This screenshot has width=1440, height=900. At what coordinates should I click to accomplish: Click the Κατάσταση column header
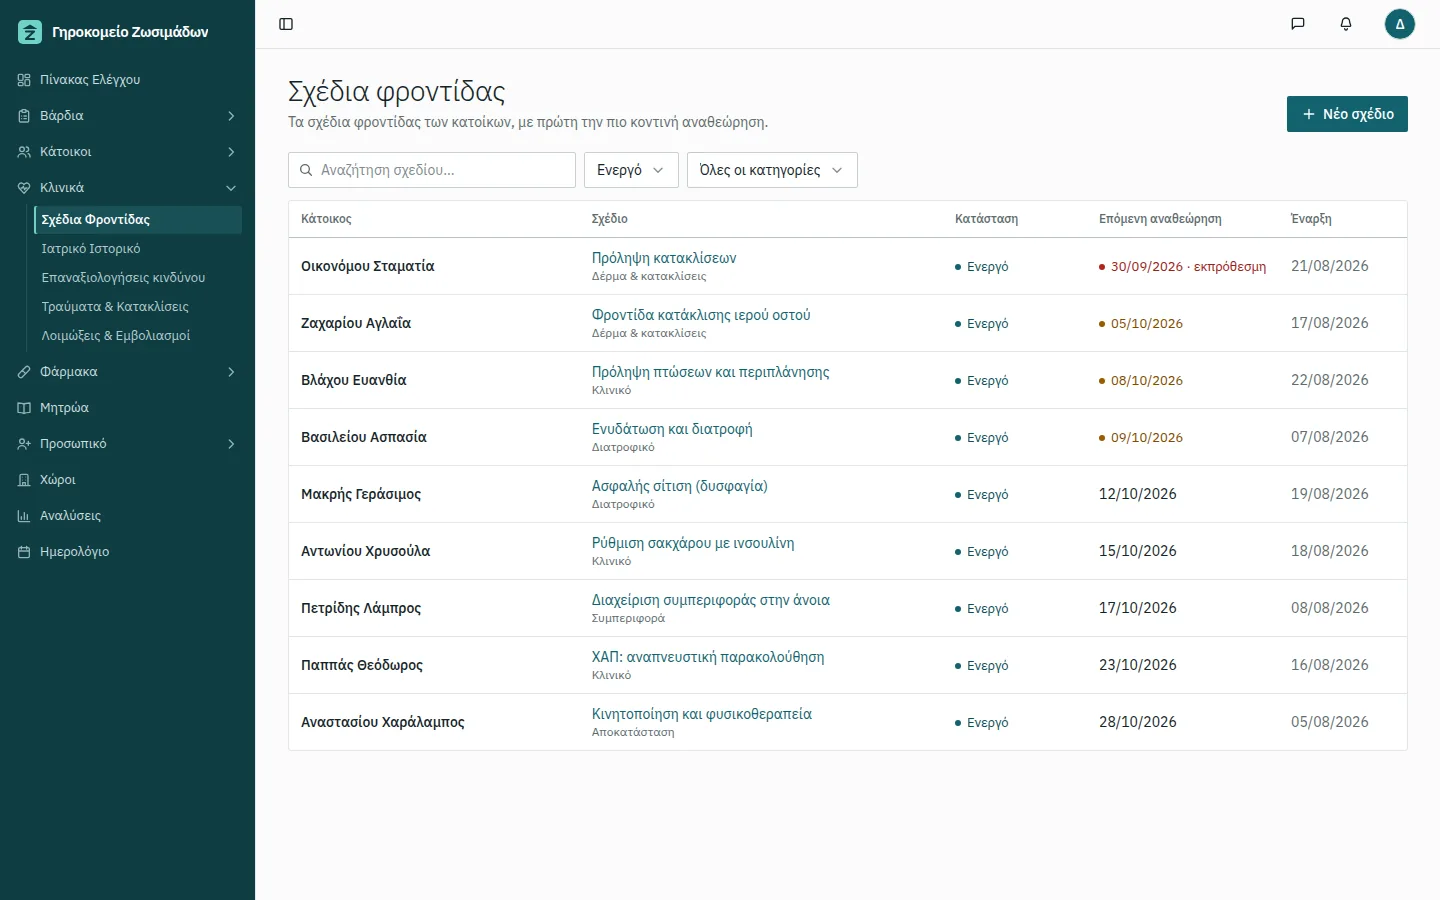[986, 219]
